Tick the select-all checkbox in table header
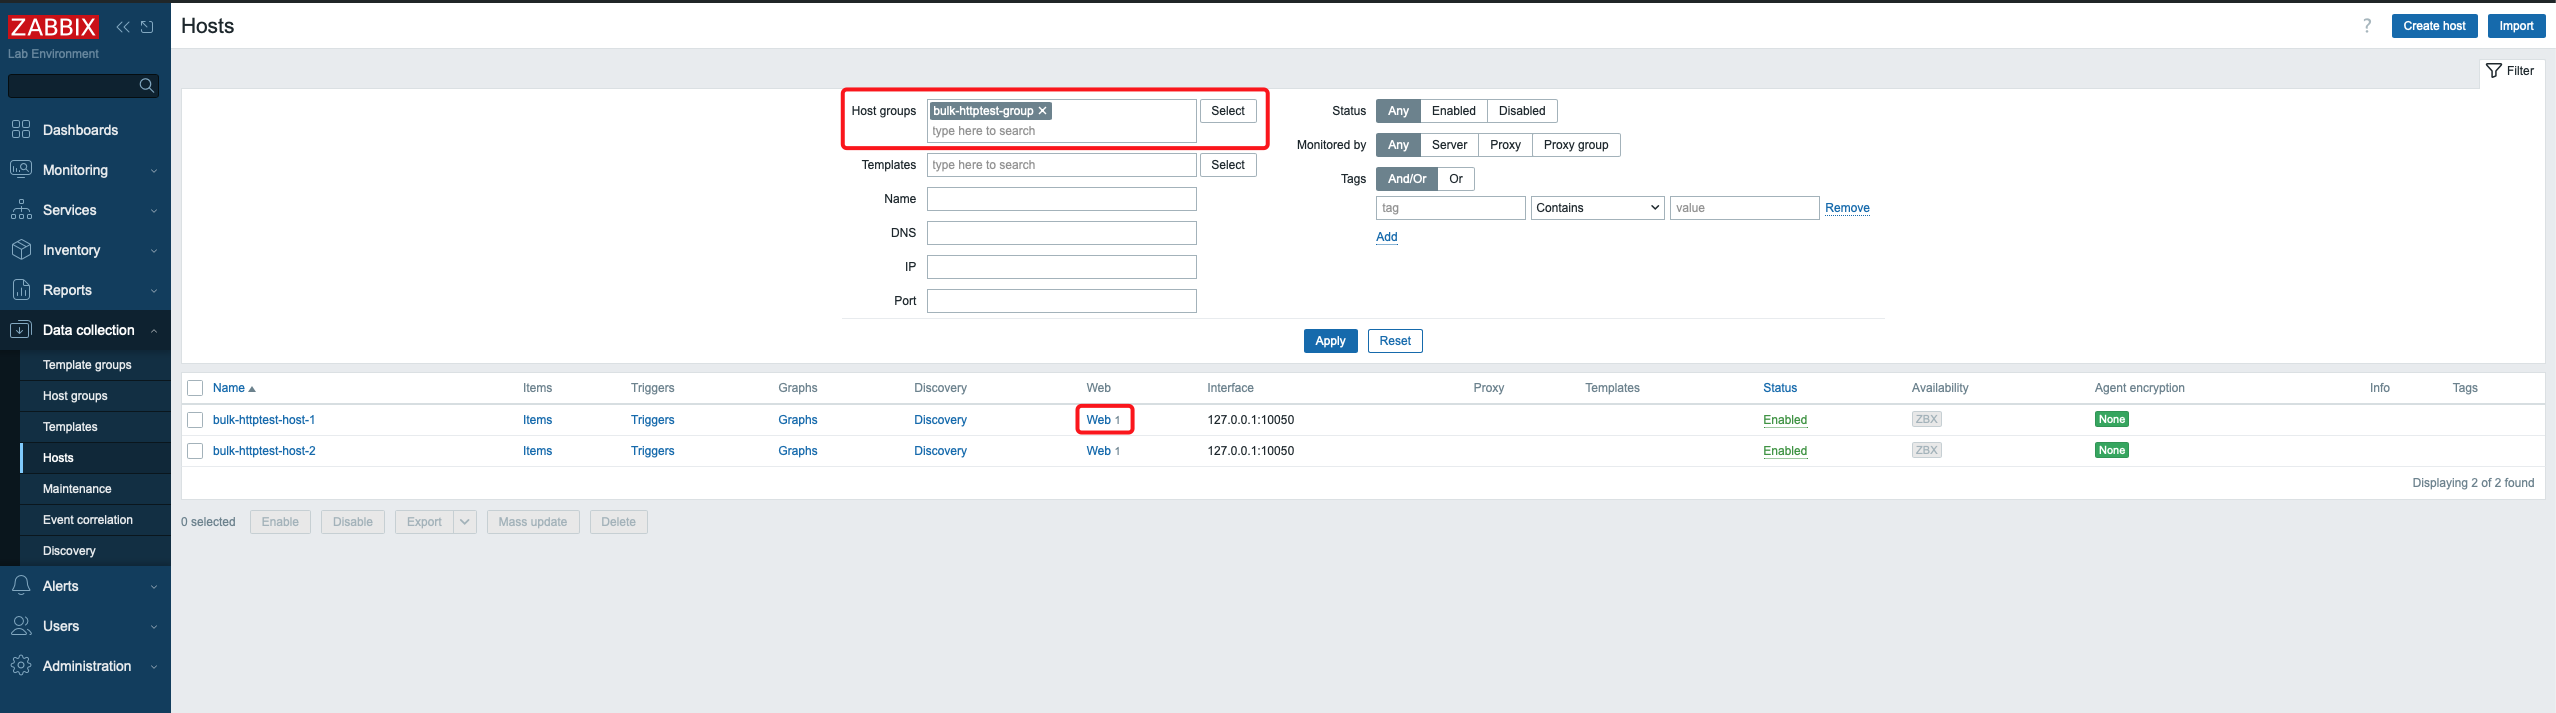 (195, 388)
